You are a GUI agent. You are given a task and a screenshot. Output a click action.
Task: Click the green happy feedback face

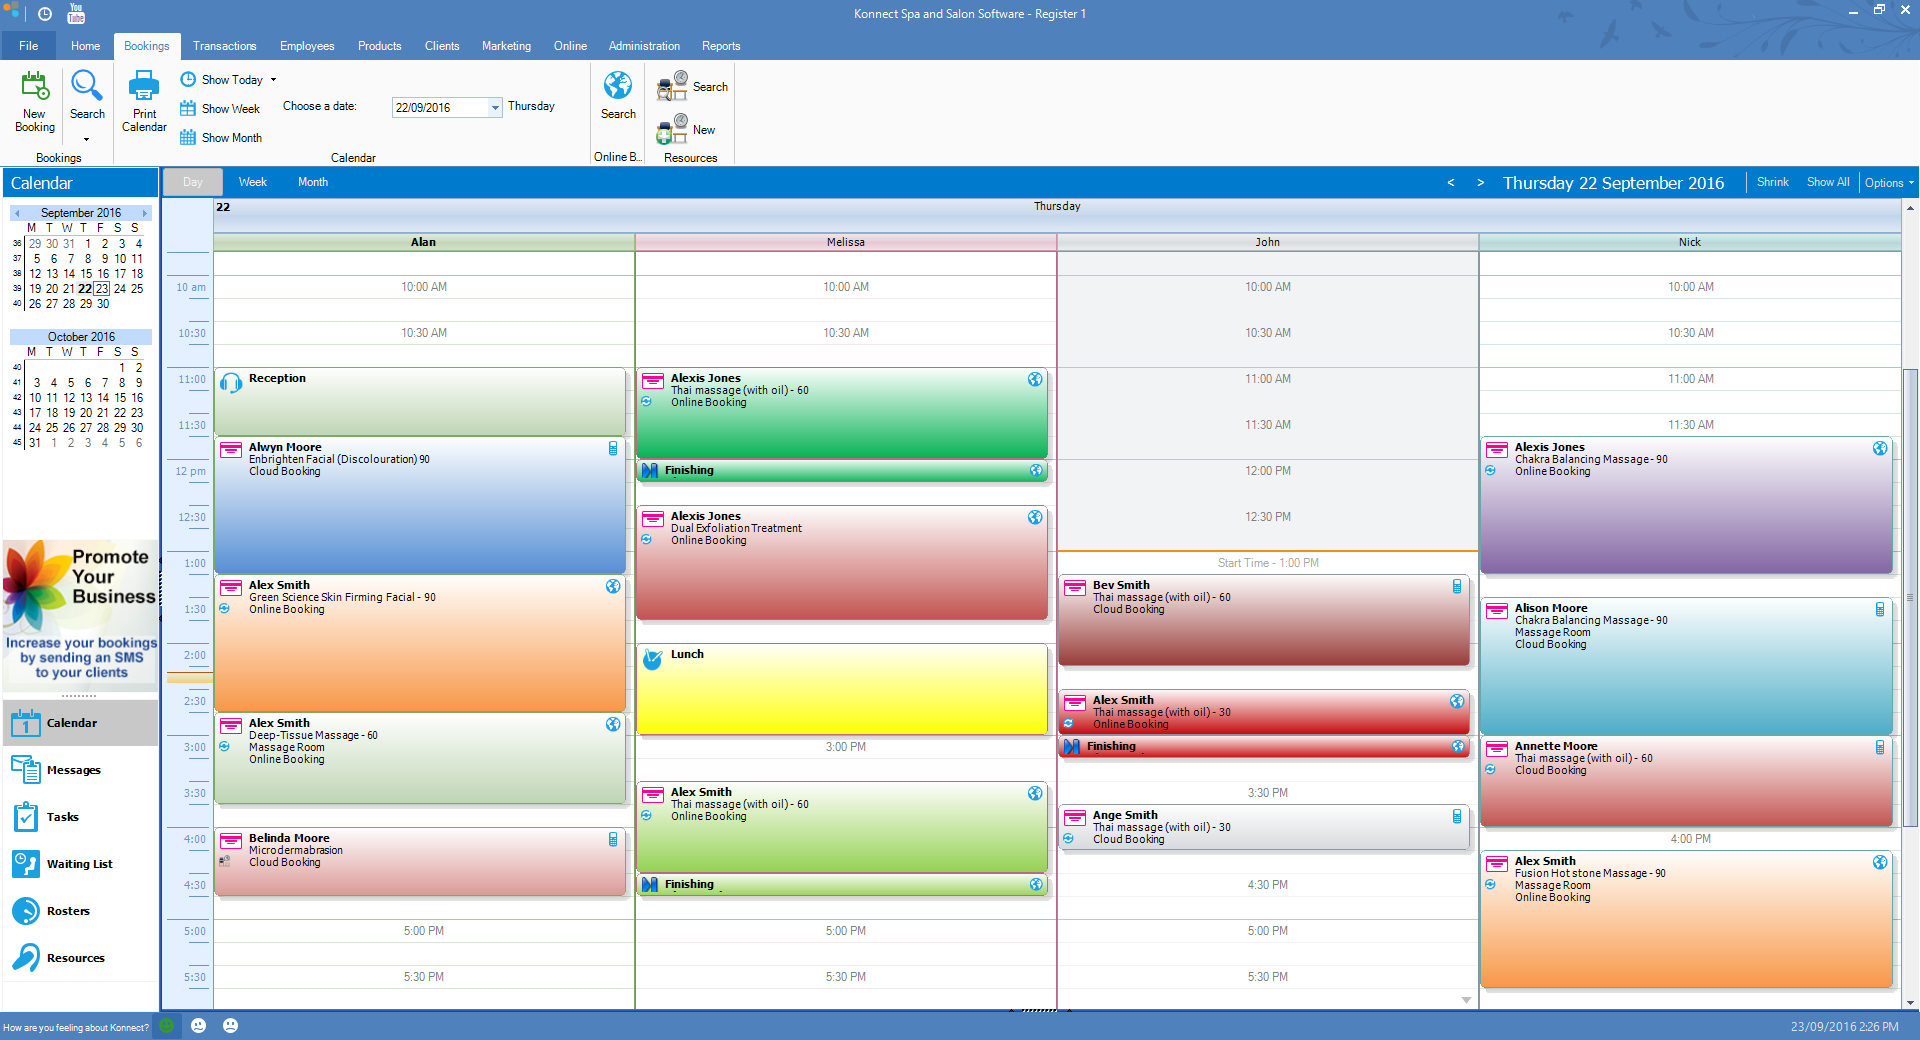click(167, 1026)
